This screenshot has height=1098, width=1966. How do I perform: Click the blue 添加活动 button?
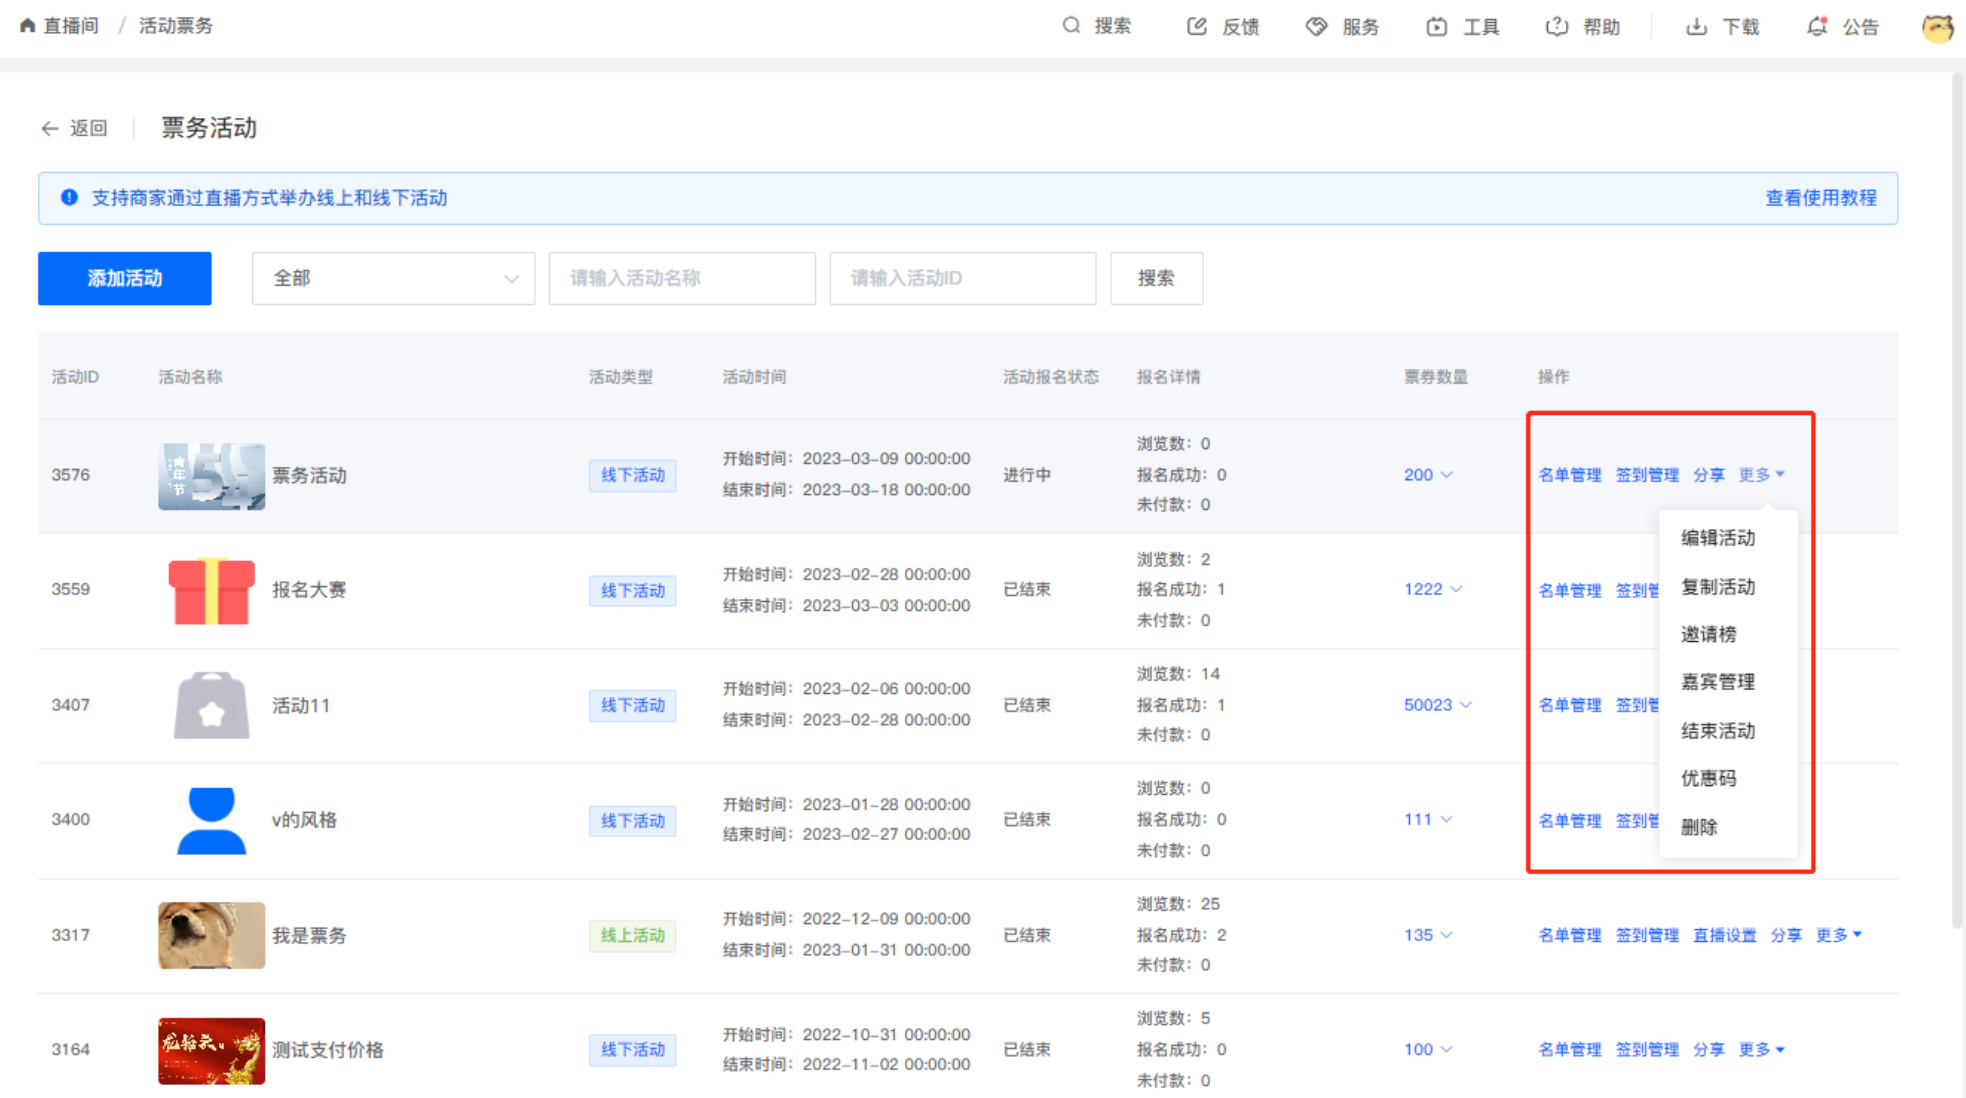[x=124, y=278]
